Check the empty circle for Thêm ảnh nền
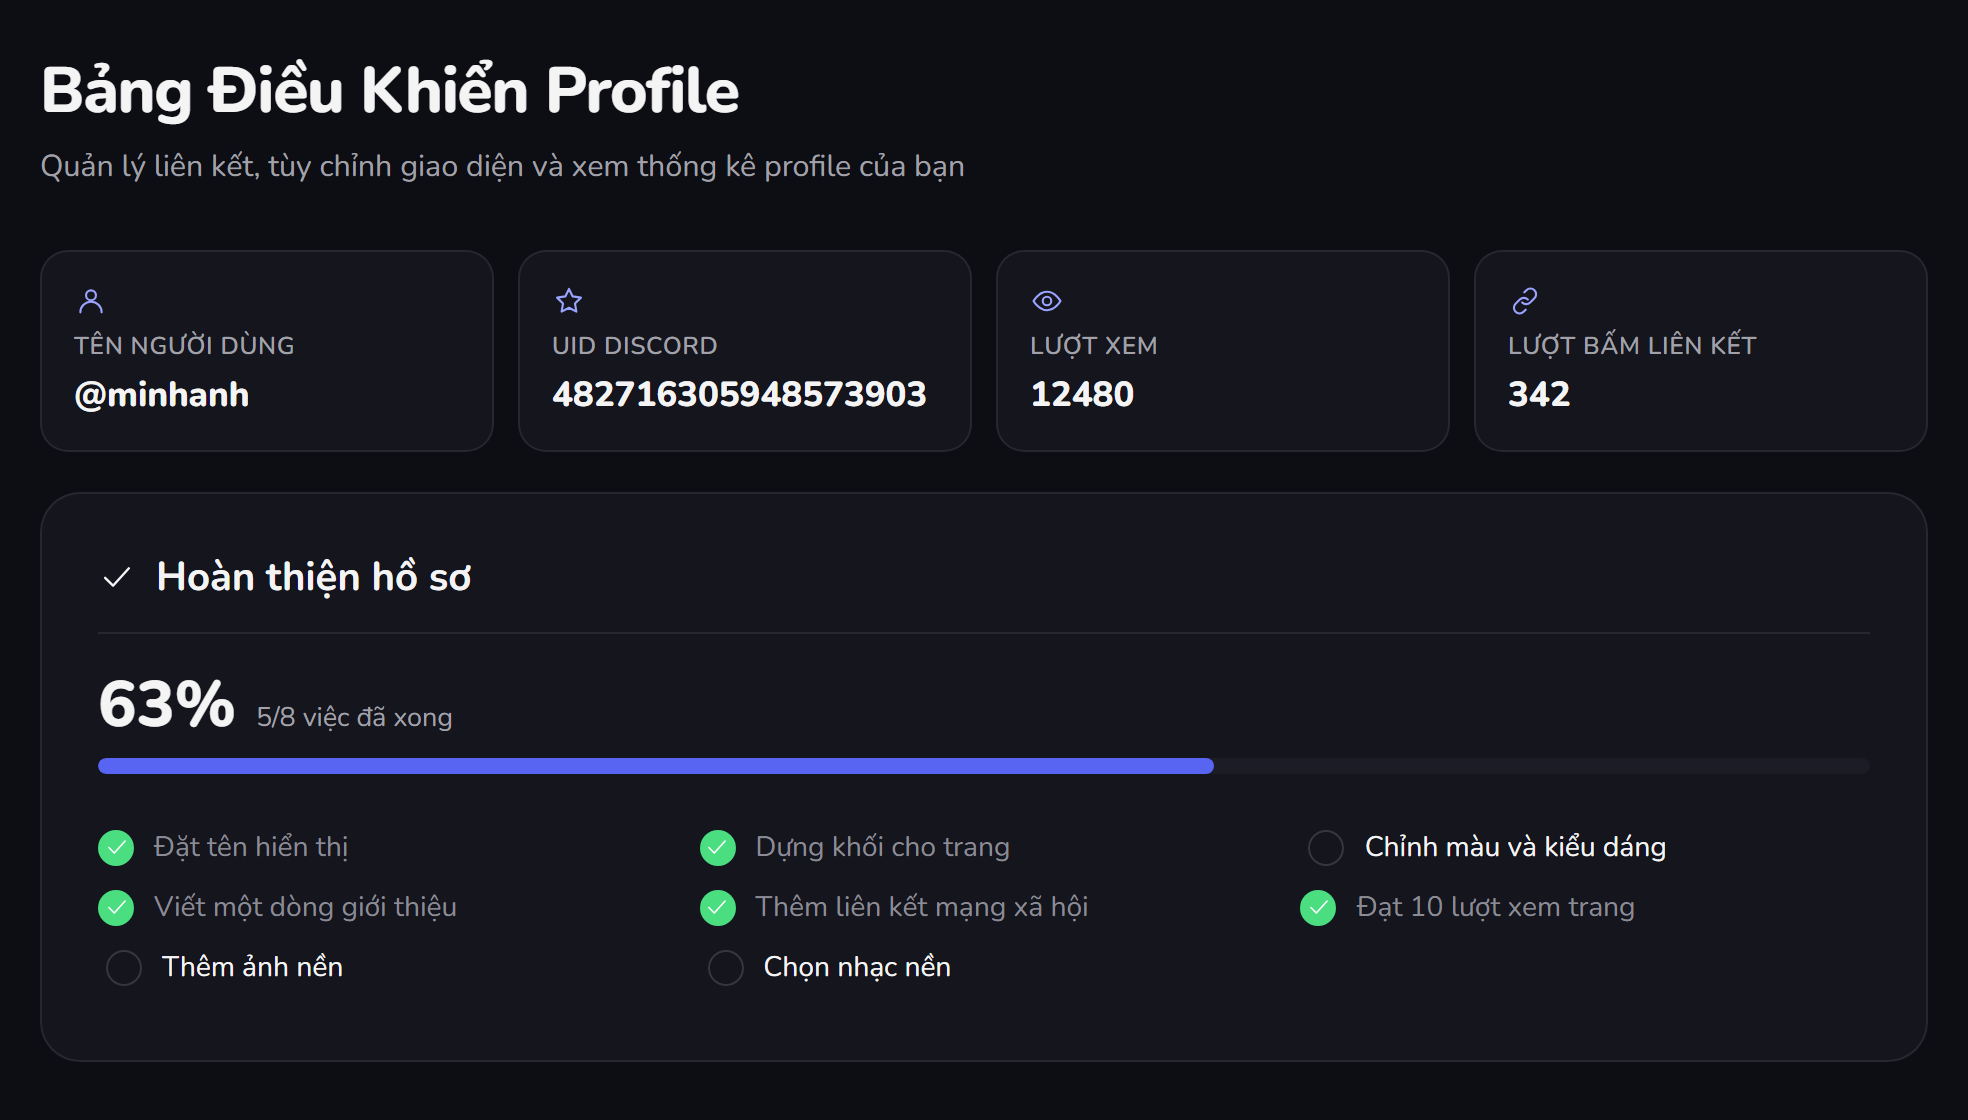The width and height of the screenshot is (1968, 1120). click(x=124, y=968)
